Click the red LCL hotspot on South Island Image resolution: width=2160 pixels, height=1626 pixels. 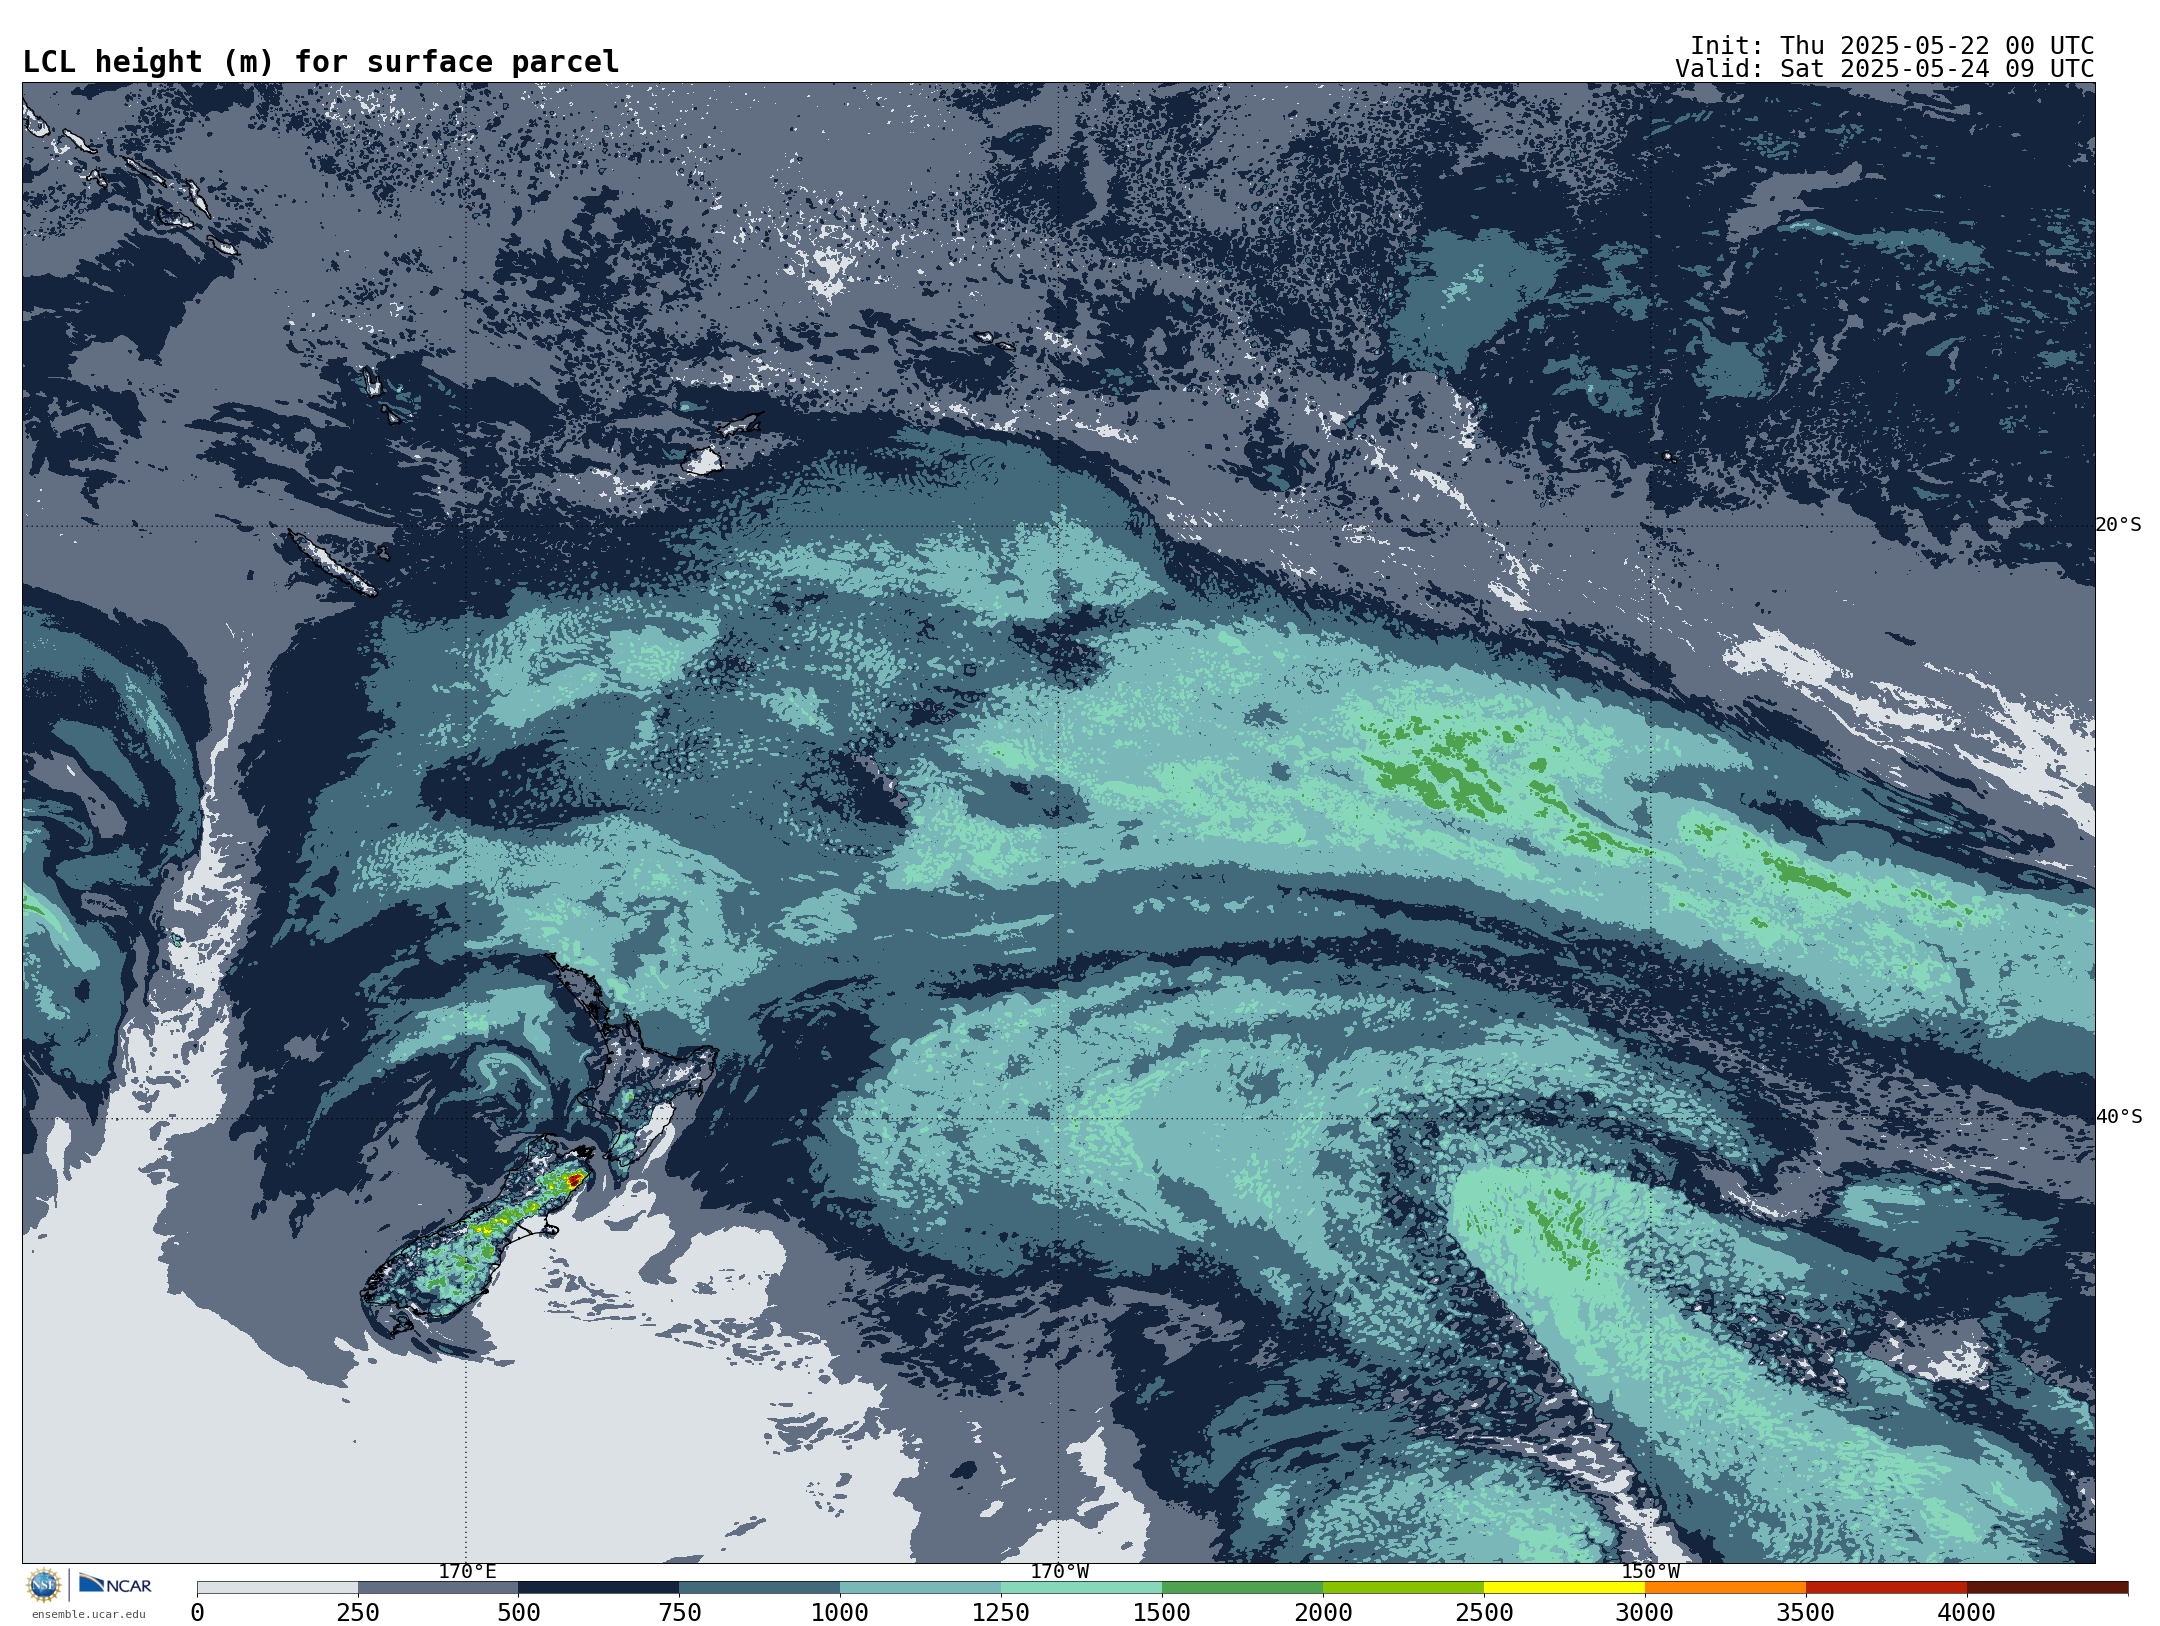pos(575,1180)
